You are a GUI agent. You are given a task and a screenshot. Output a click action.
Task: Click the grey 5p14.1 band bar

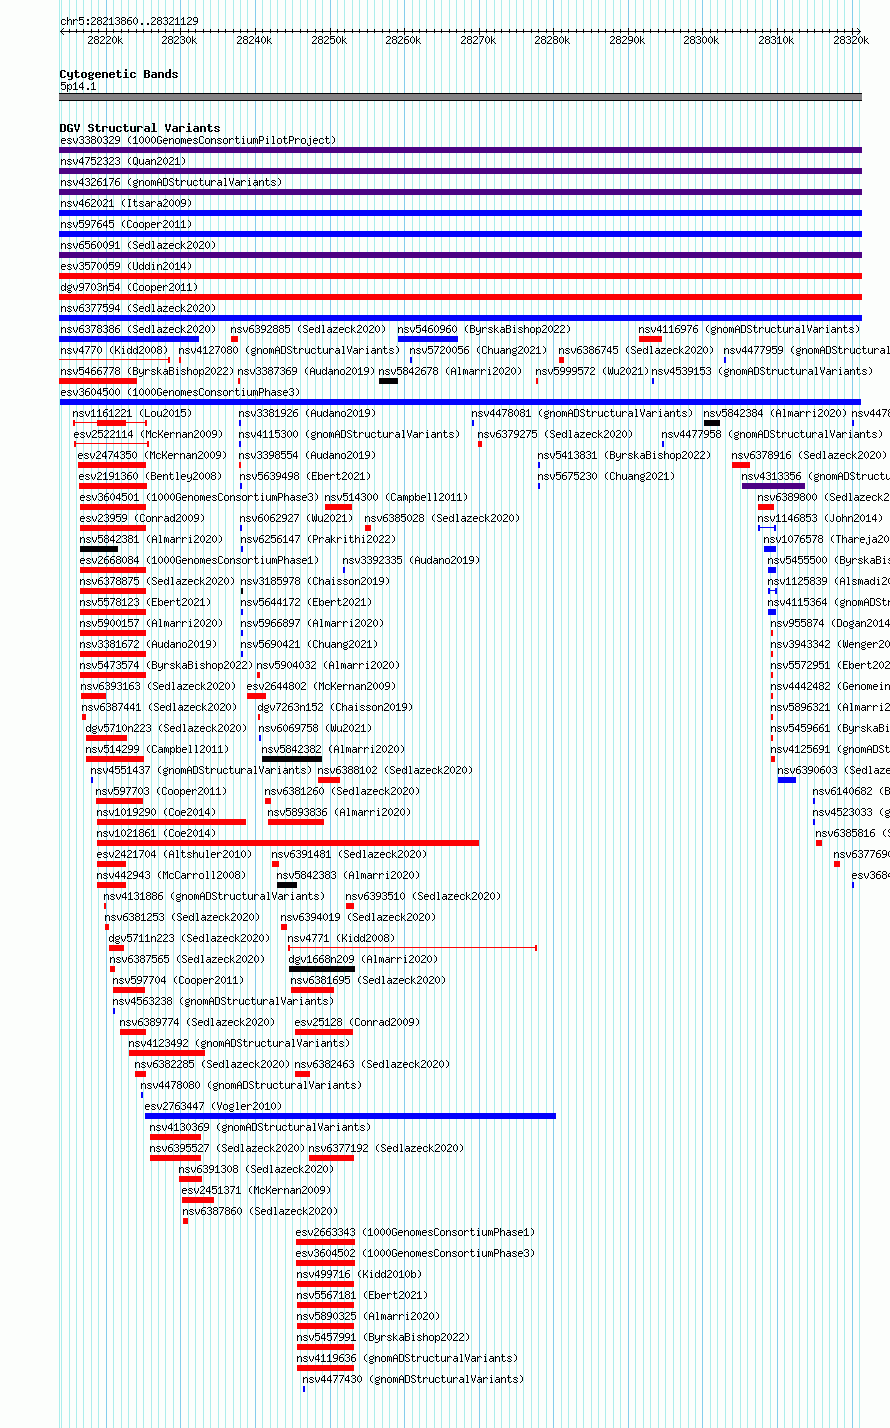click(460, 97)
